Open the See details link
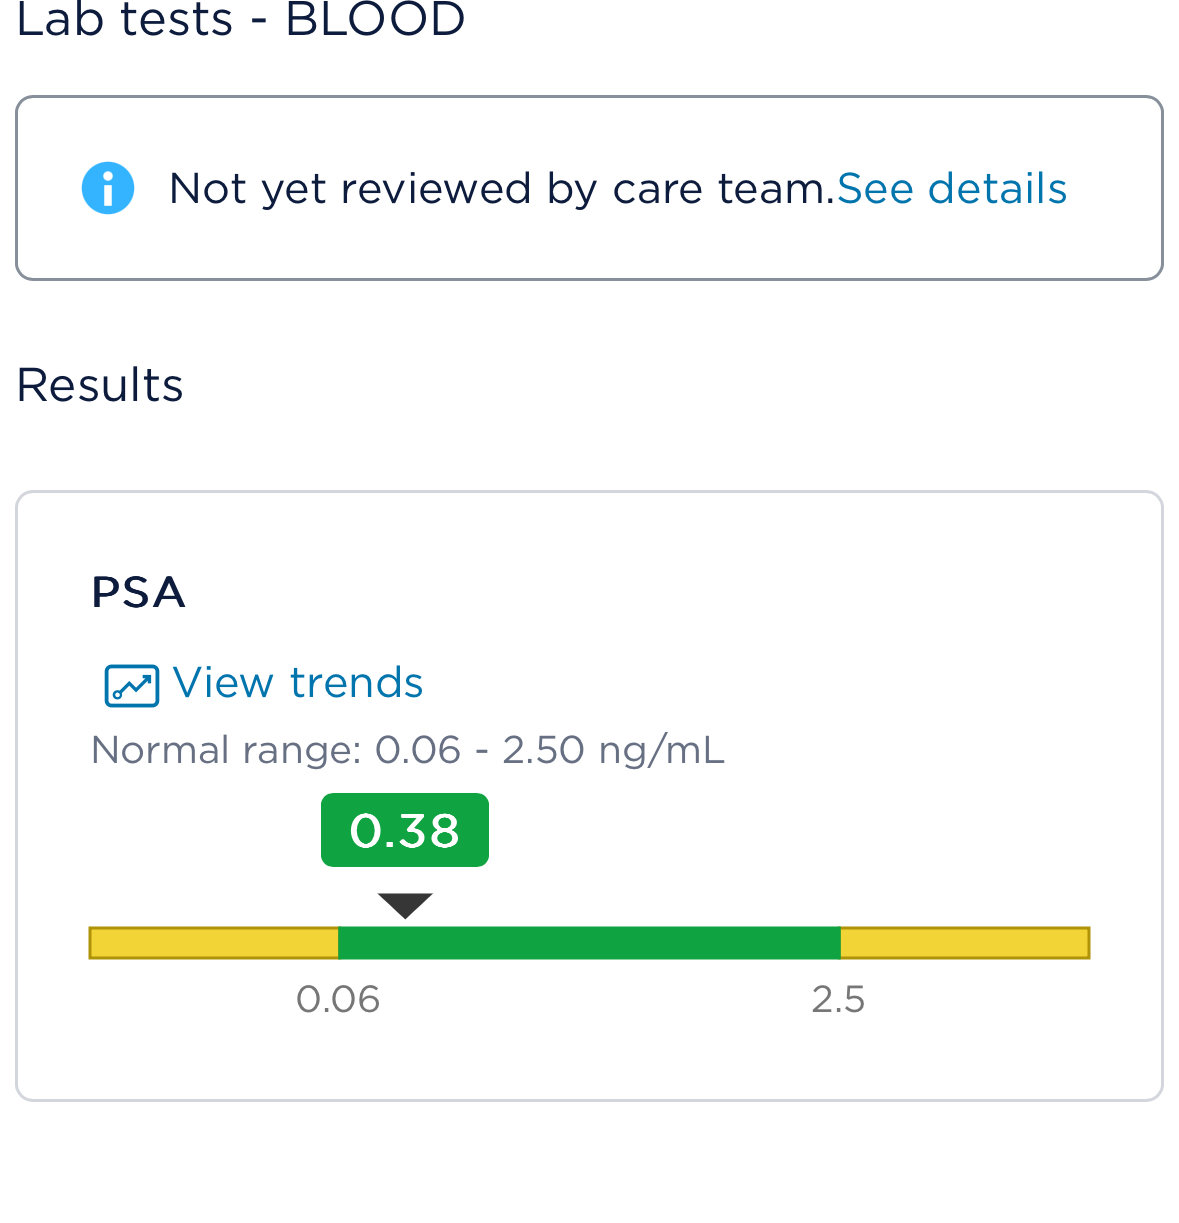 [x=952, y=188]
